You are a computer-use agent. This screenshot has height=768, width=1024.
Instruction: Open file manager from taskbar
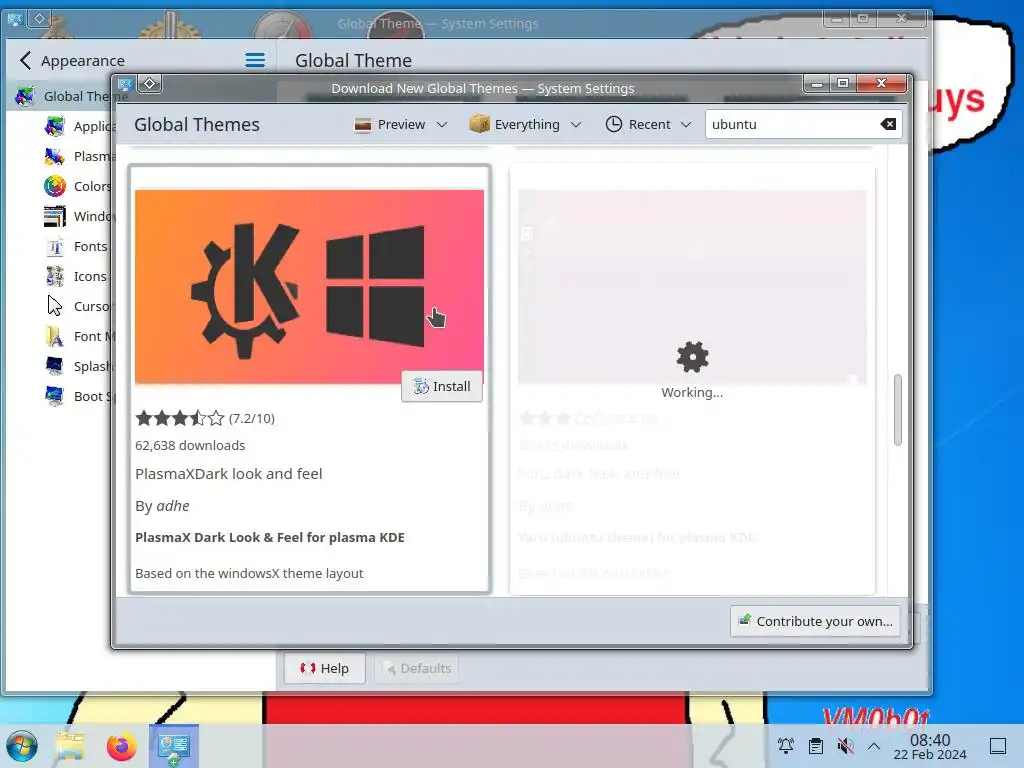70,746
